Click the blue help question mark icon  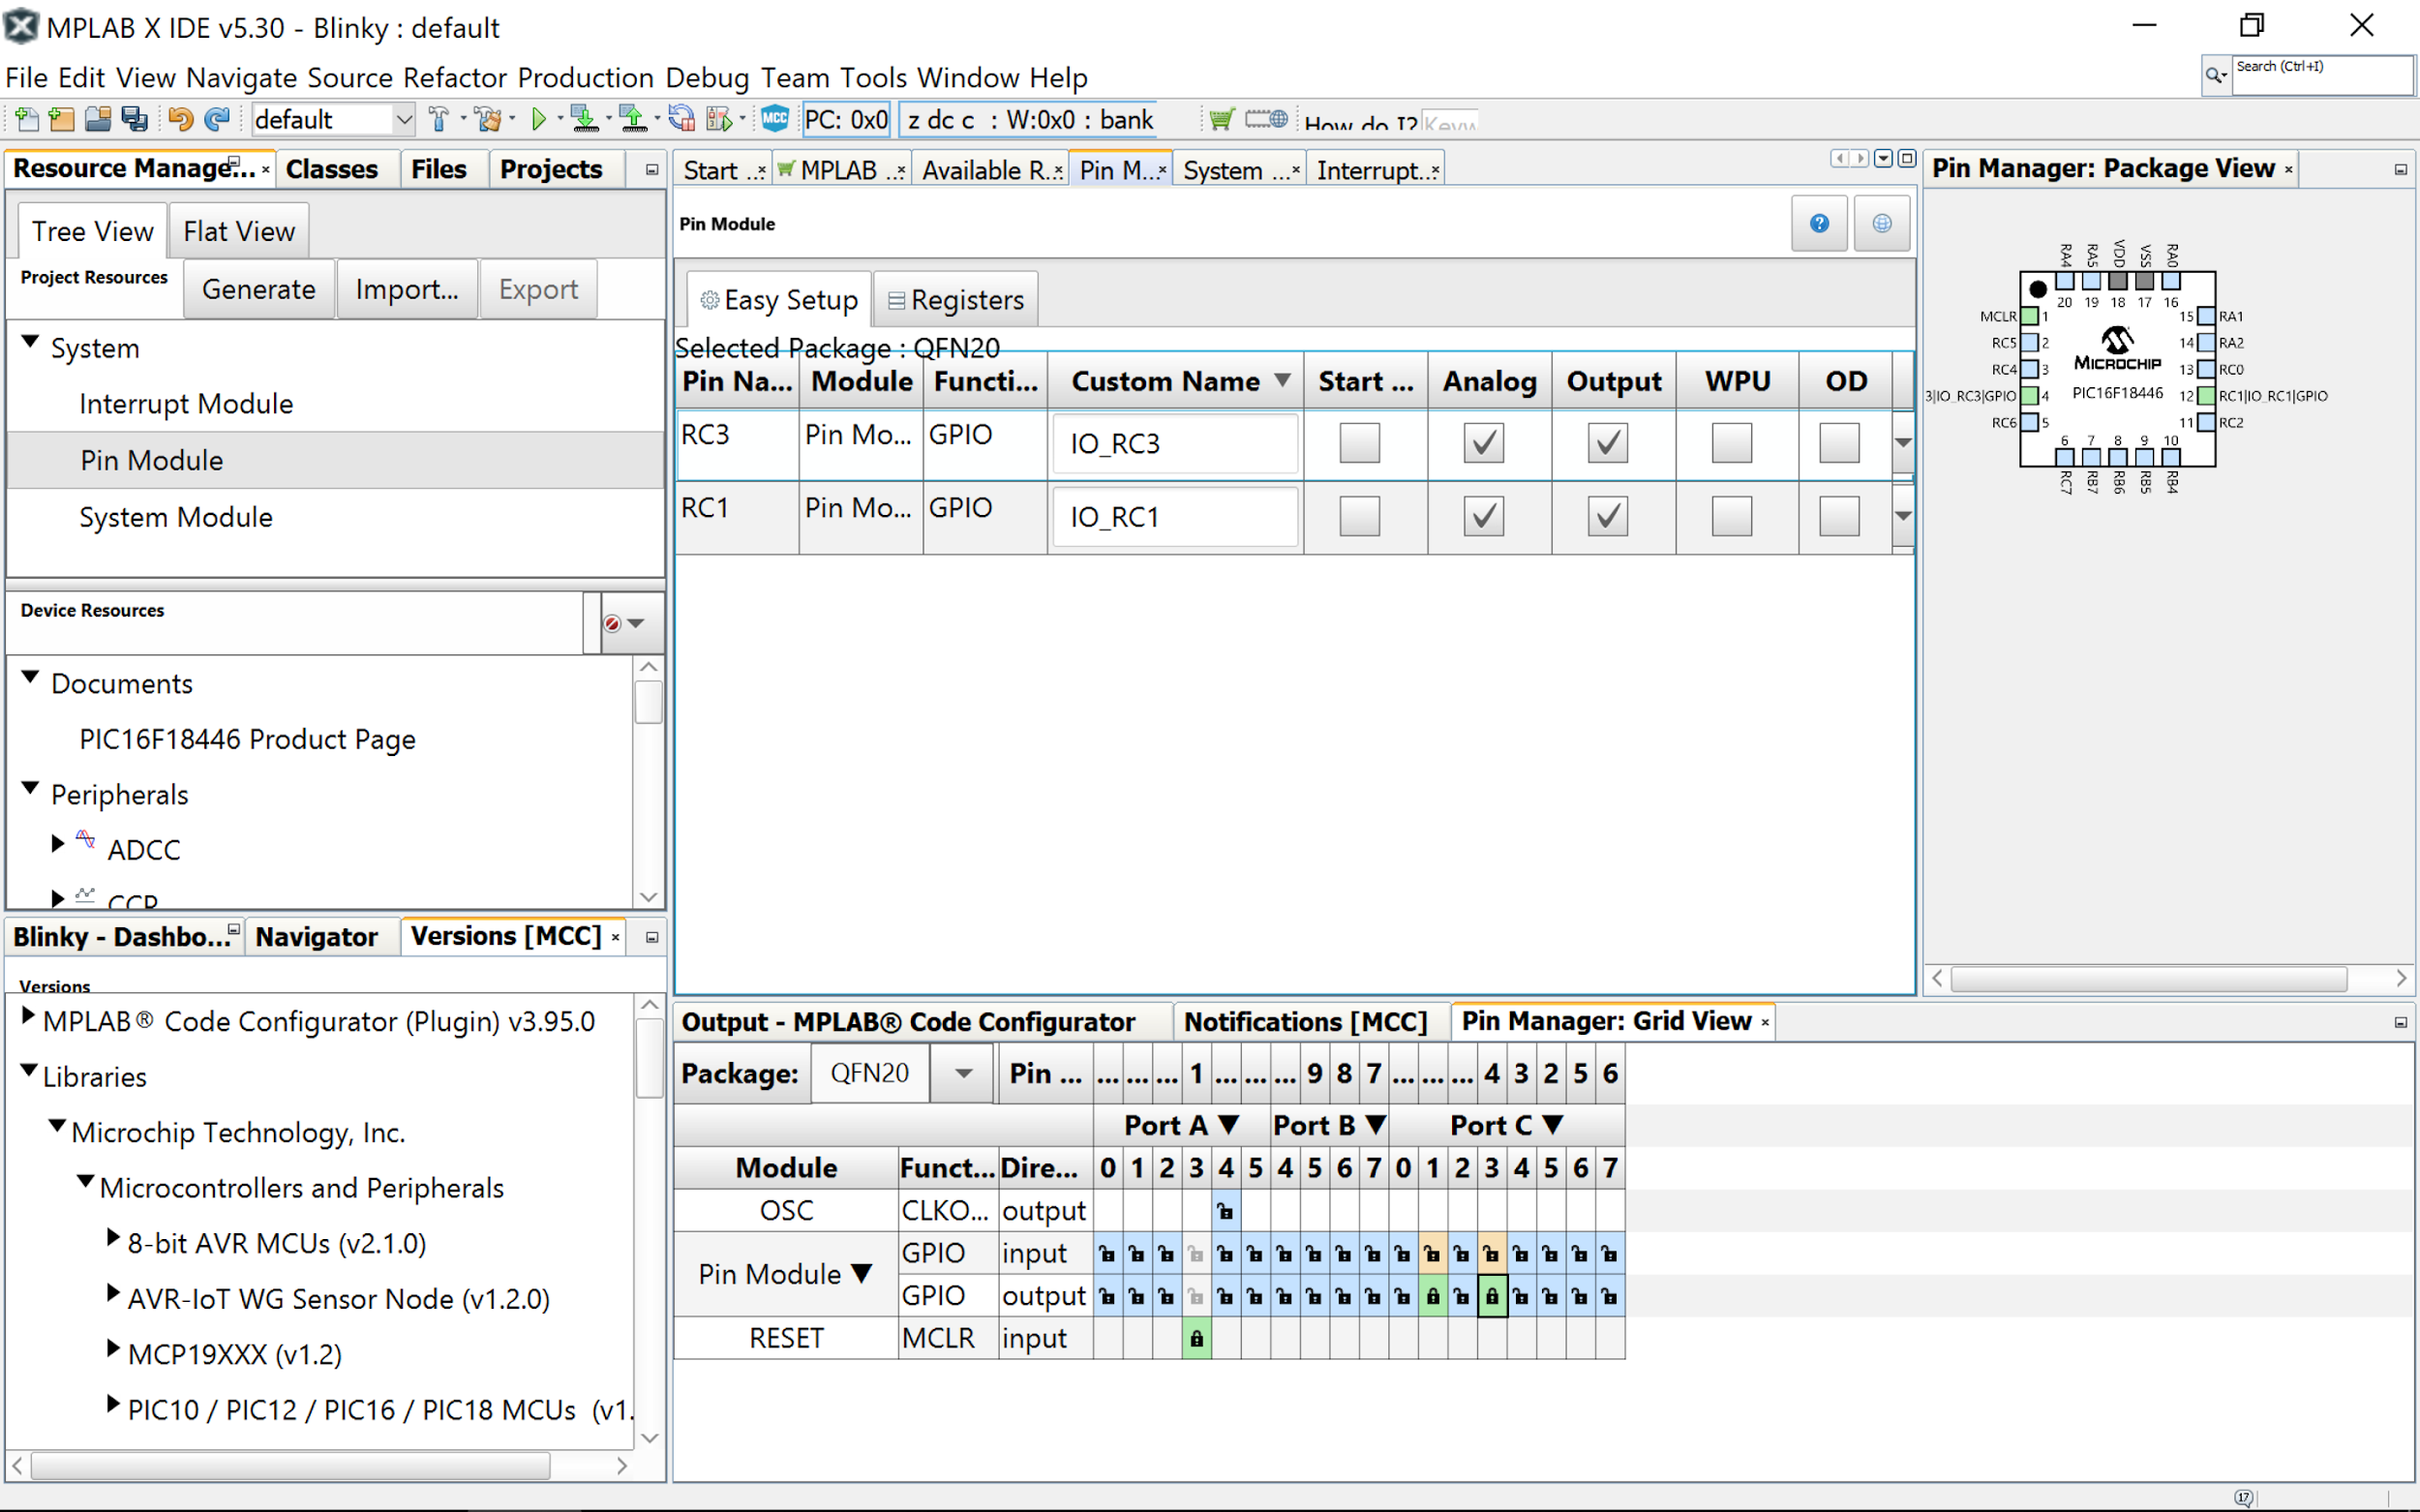click(1819, 223)
